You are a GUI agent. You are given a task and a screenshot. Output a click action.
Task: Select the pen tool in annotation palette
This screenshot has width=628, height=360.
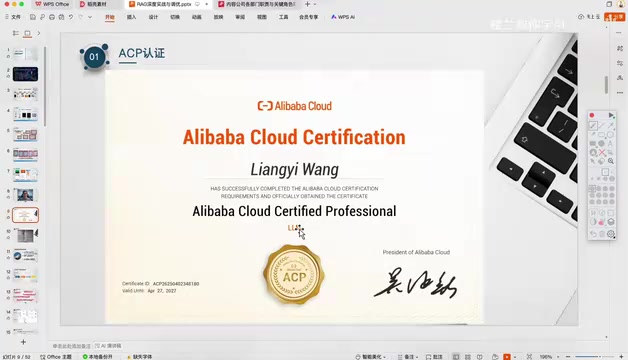[x=593, y=125]
